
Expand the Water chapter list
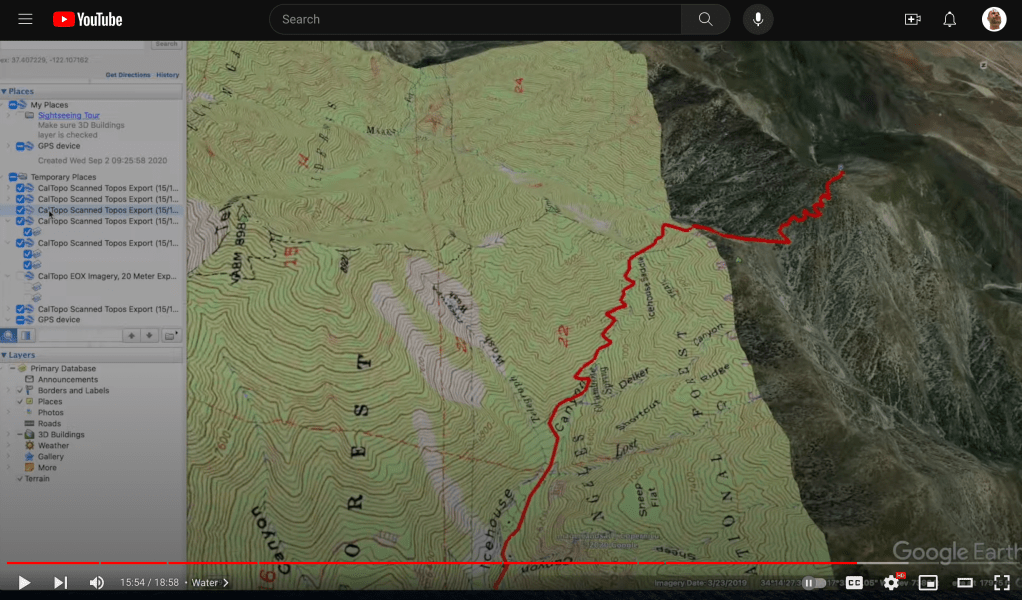tap(209, 582)
